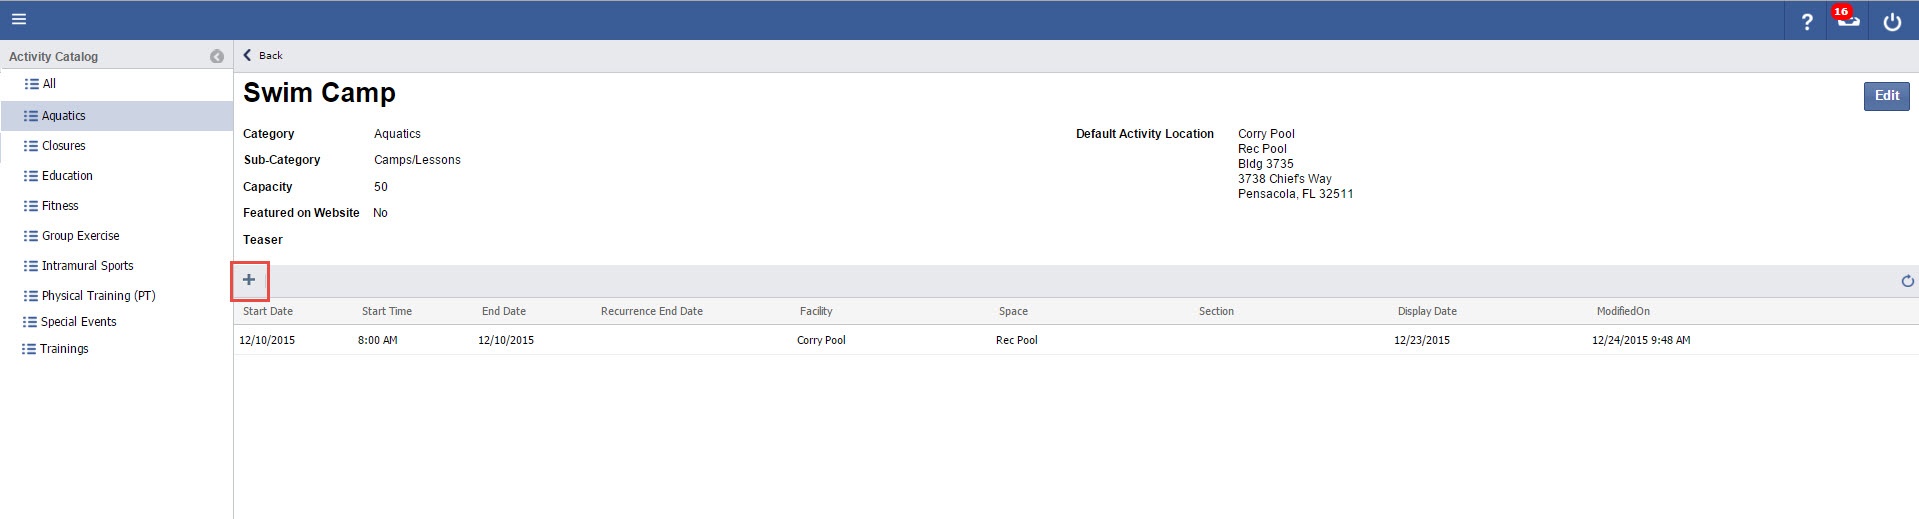Go back using the Back link
The width and height of the screenshot is (1919, 519).
tap(264, 56)
